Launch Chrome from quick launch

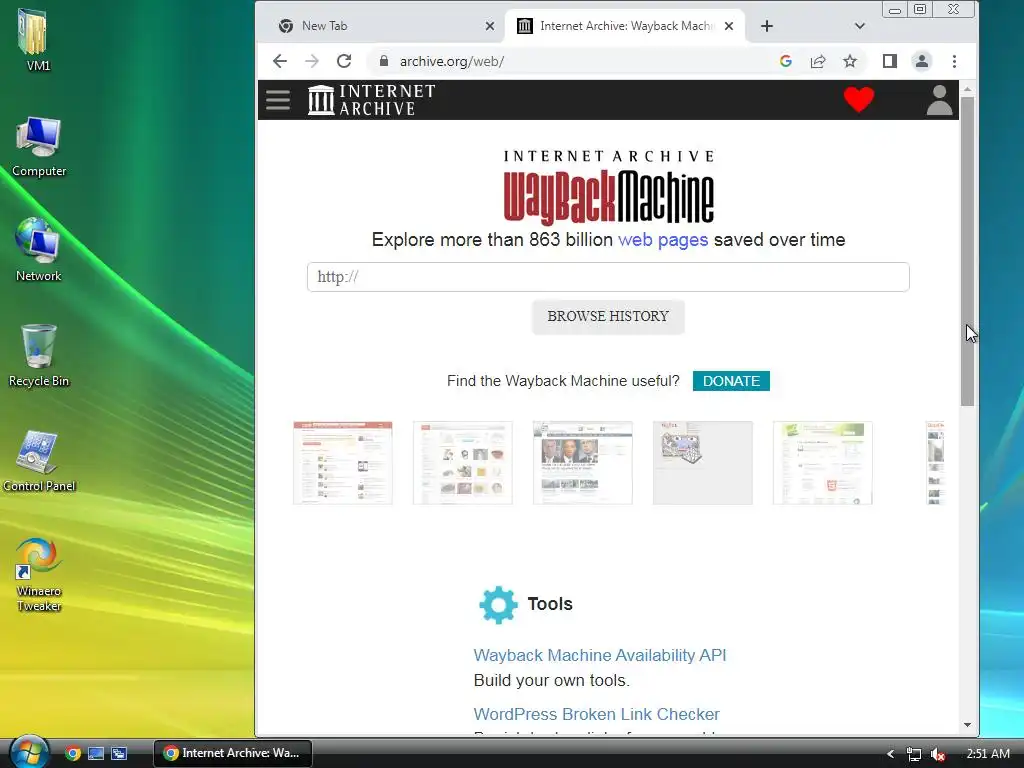(x=73, y=753)
